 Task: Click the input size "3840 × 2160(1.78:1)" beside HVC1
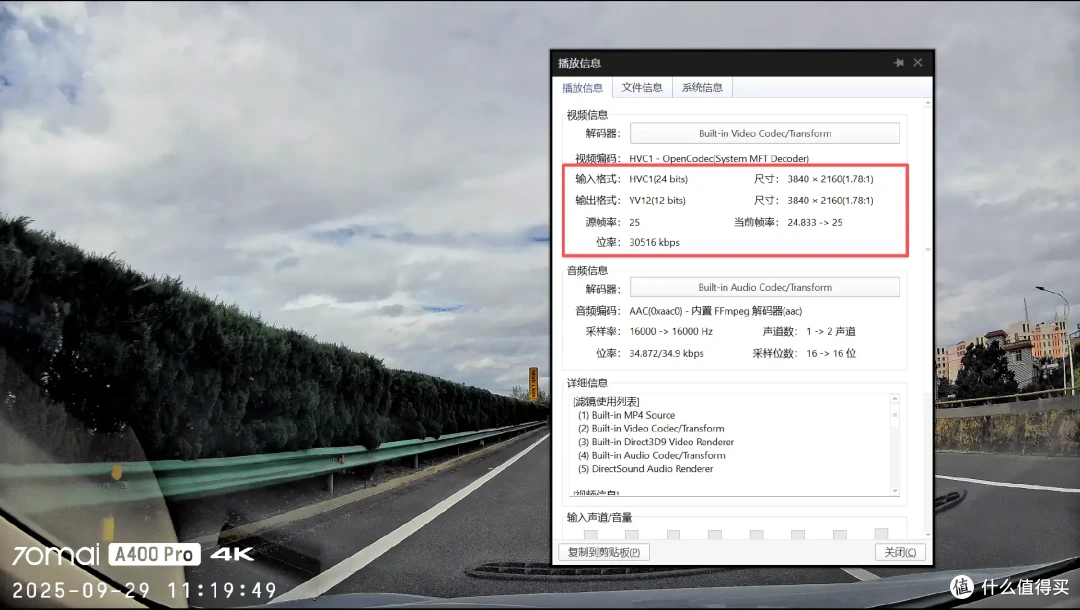(x=830, y=179)
